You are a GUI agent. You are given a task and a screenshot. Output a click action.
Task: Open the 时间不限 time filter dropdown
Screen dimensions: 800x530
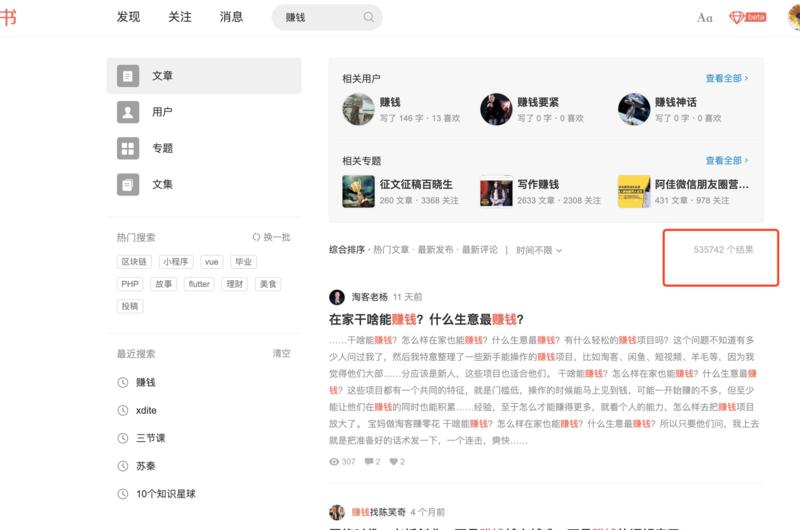[539, 250]
